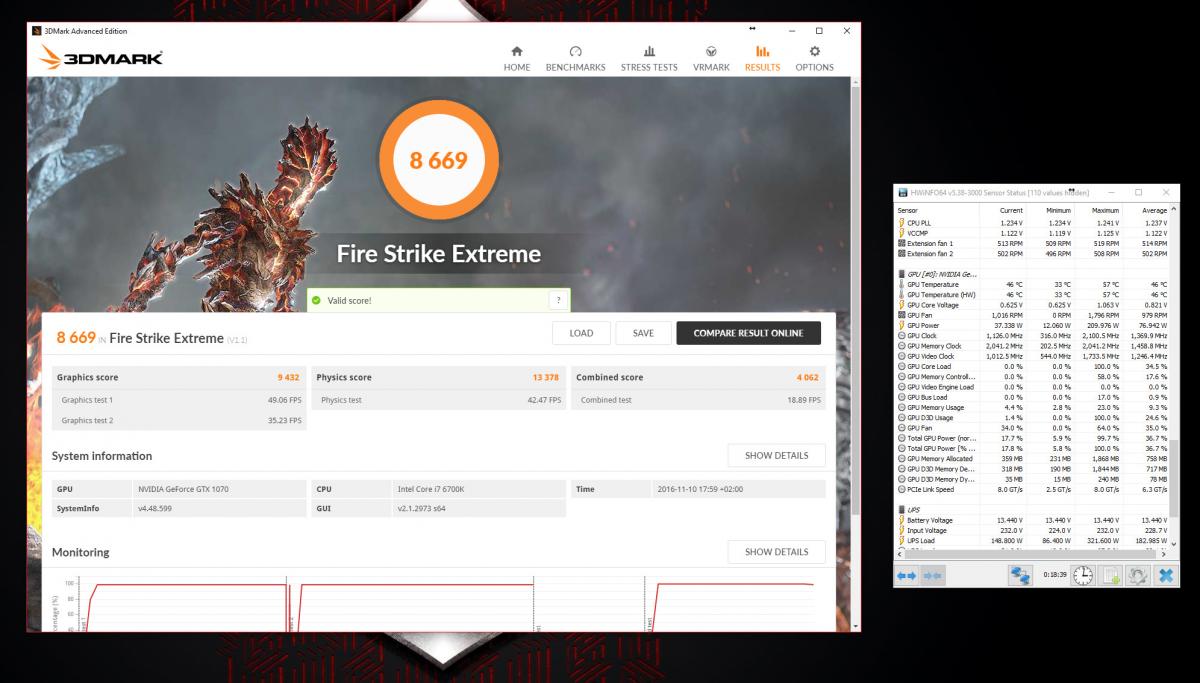The height and width of the screenshot is (683, 1200).
Task: Click the "Combined score" label
Action: [610, 378]
